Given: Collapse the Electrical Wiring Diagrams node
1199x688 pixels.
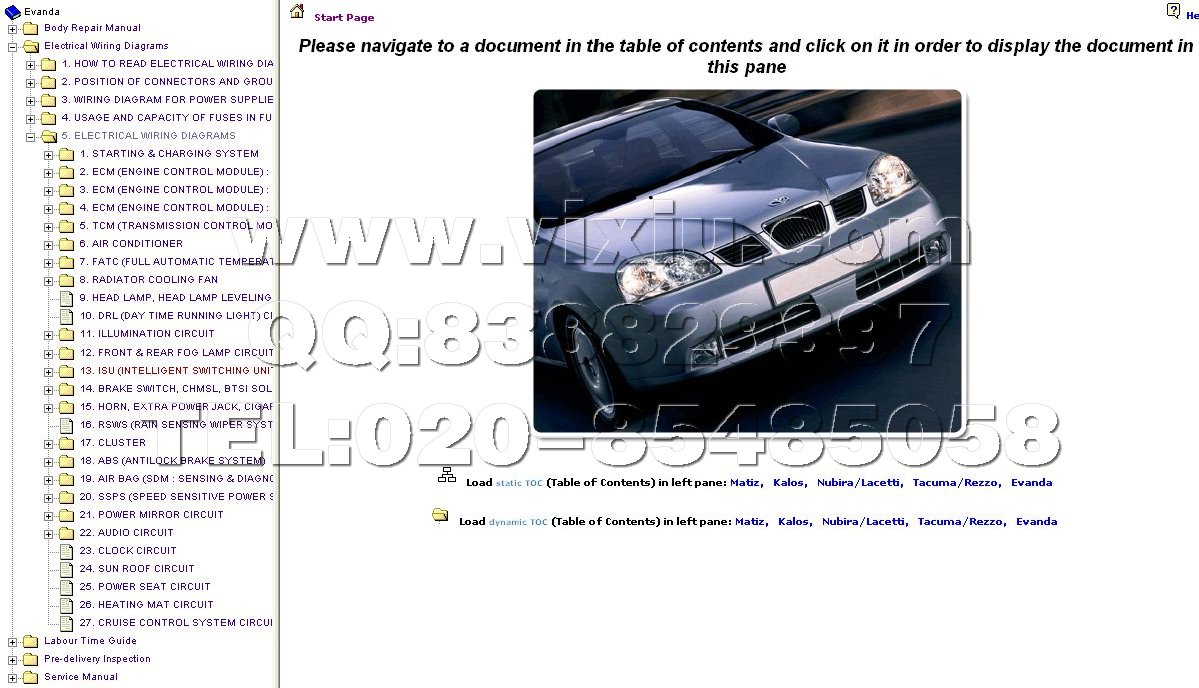Looking at the screenshot, I should click(13, 46).
